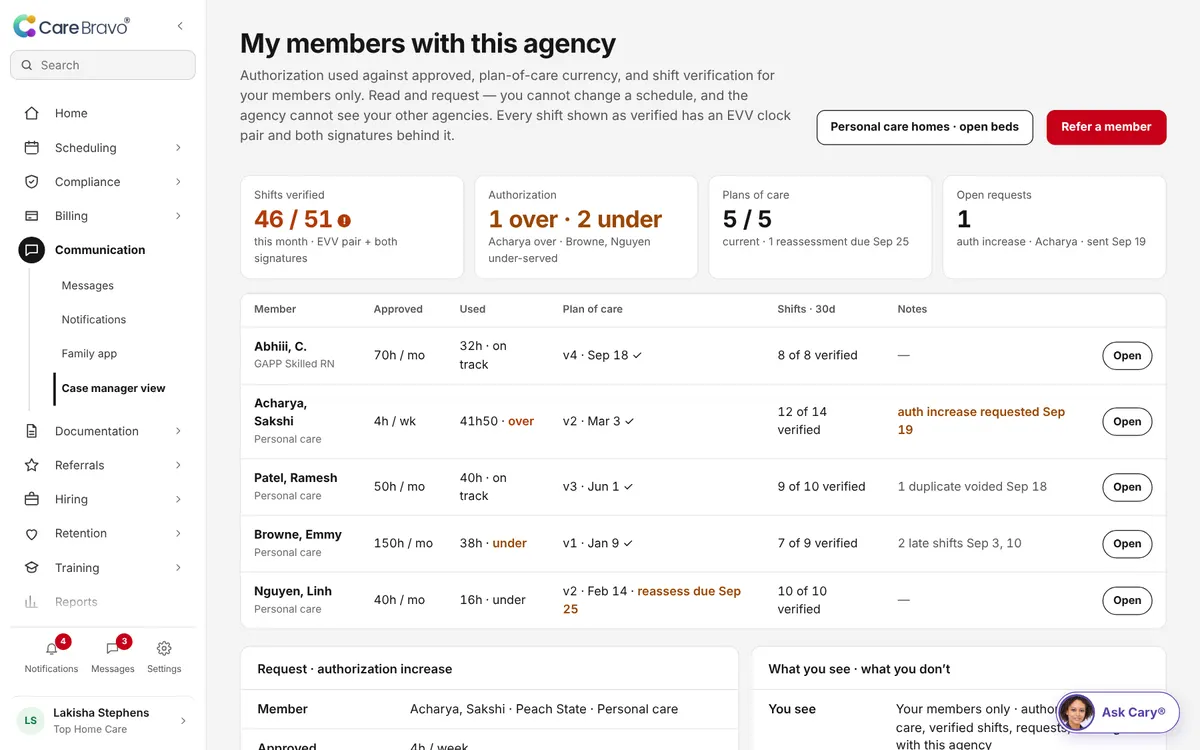
Task: Open Settings gear icon
Action: point(164,648)
